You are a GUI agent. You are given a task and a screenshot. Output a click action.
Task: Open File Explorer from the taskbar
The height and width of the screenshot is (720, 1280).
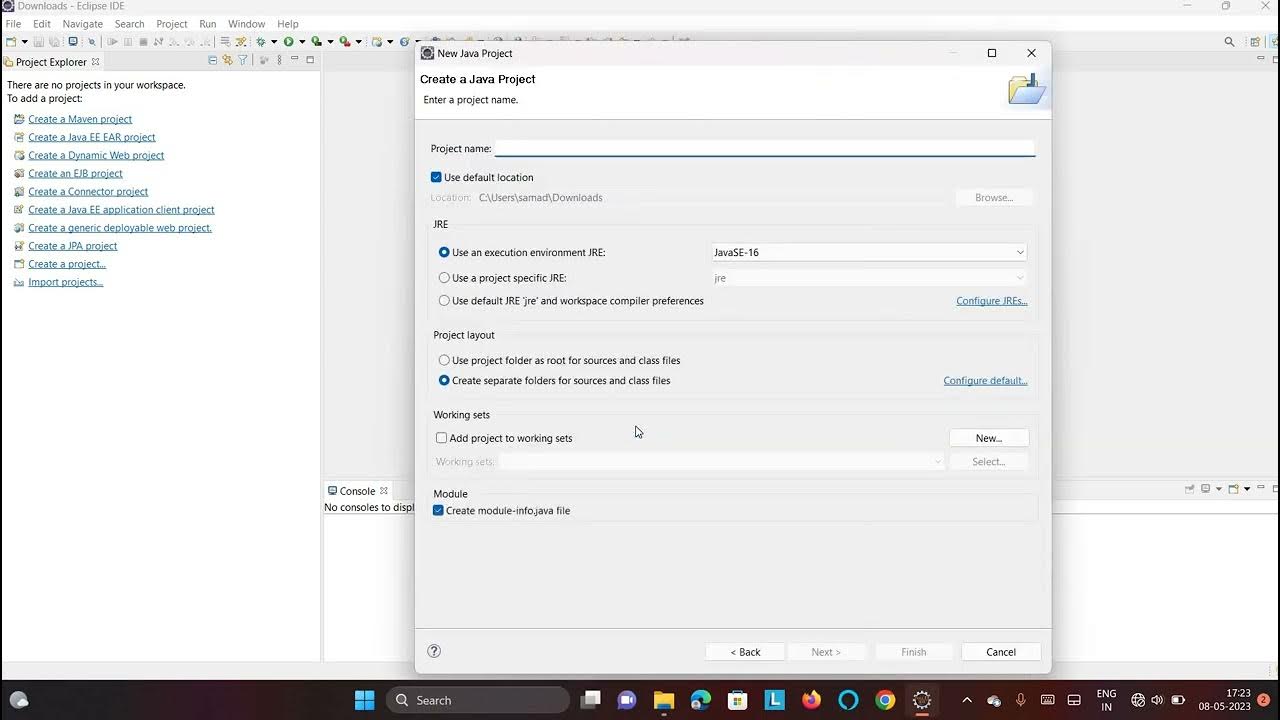coord(664,700)
